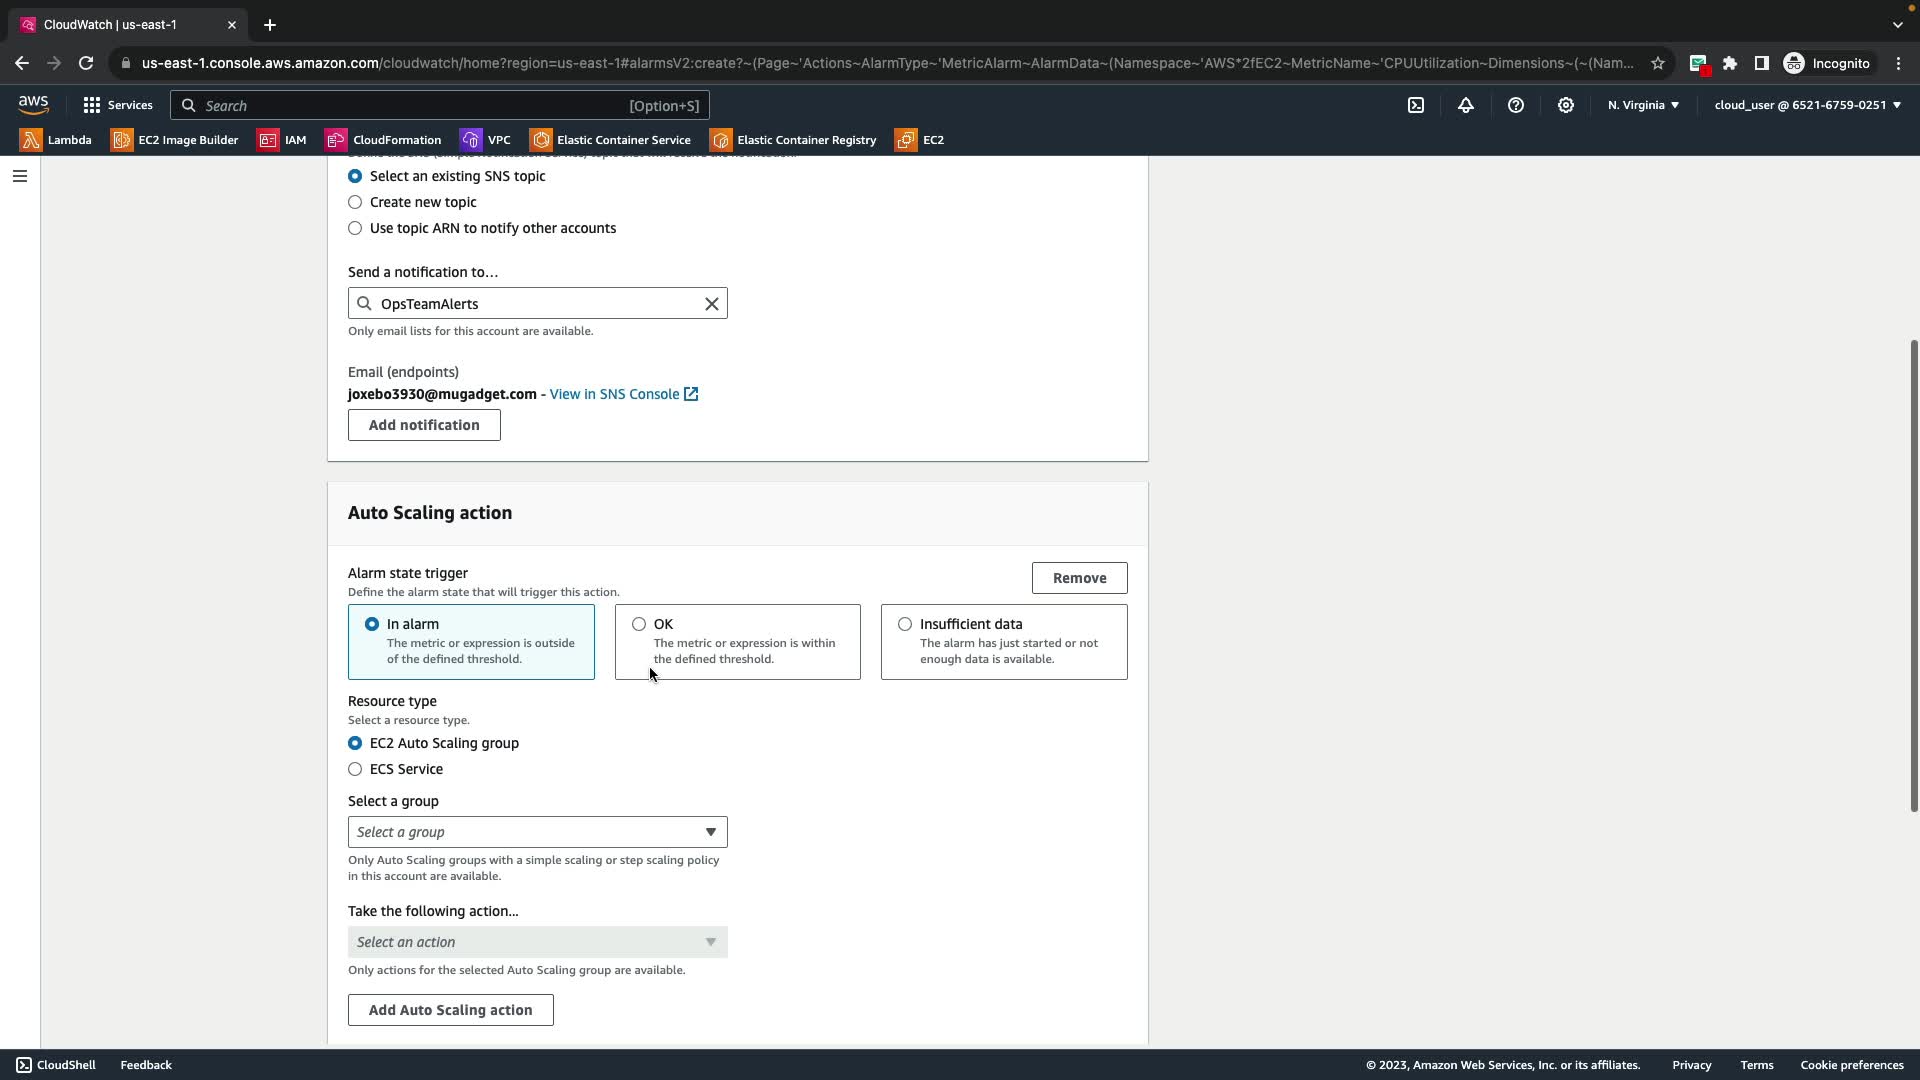The width and height of the screenshot is (1920, 1080).
Task: Choose the ECS Service resource type
Action: coord(355,769)
